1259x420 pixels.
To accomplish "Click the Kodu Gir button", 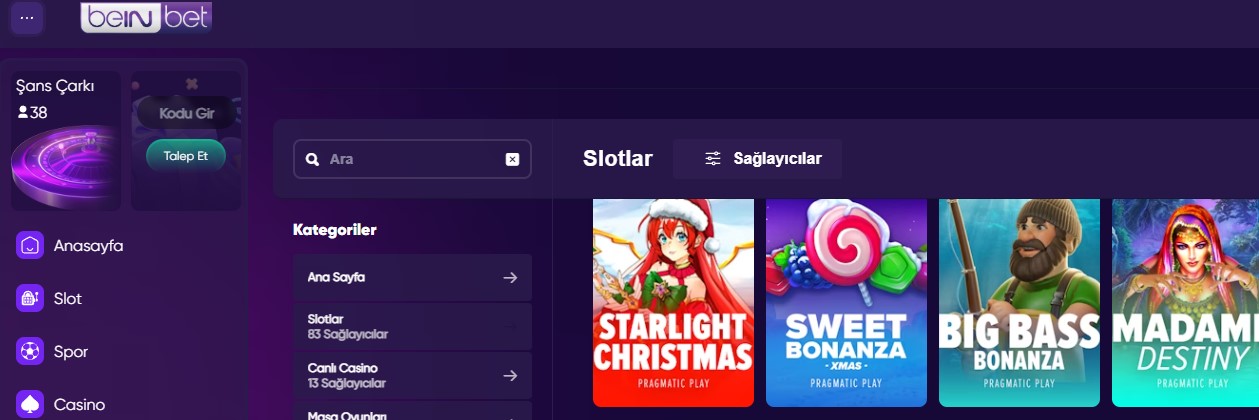I will pyautogui.click(x=187, y=113).
